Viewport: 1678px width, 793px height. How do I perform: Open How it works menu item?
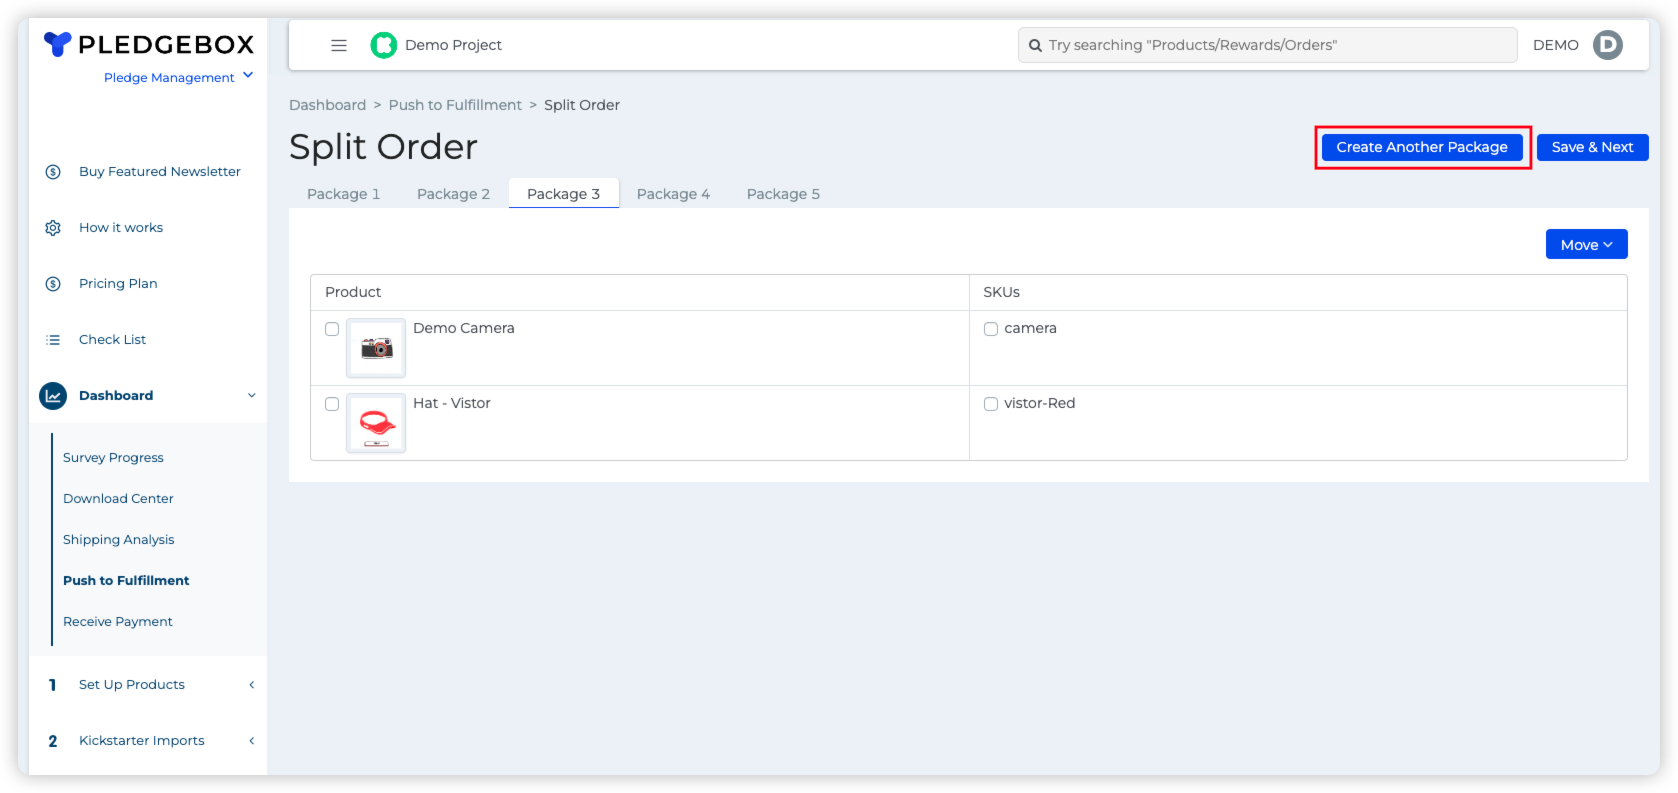coord(121,228)
